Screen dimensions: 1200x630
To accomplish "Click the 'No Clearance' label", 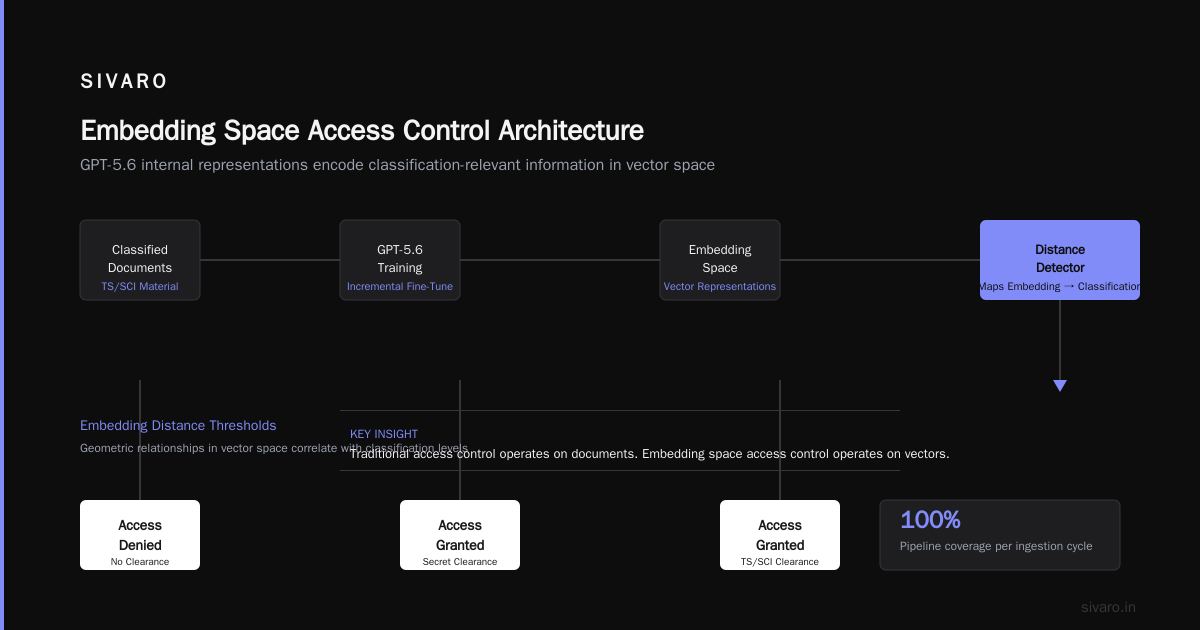I will [x=140, y=562].
